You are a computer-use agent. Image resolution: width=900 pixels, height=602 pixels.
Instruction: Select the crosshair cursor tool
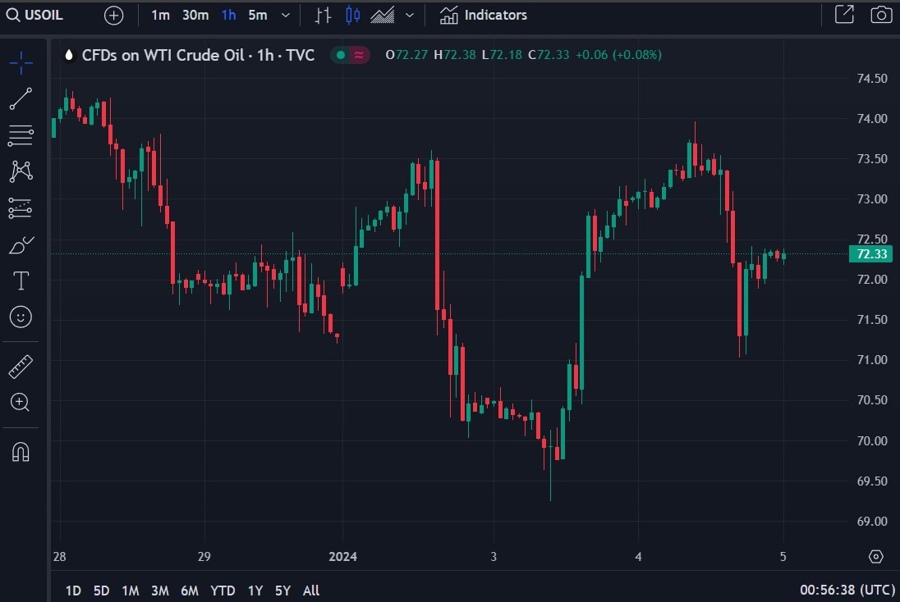[21, 63]
